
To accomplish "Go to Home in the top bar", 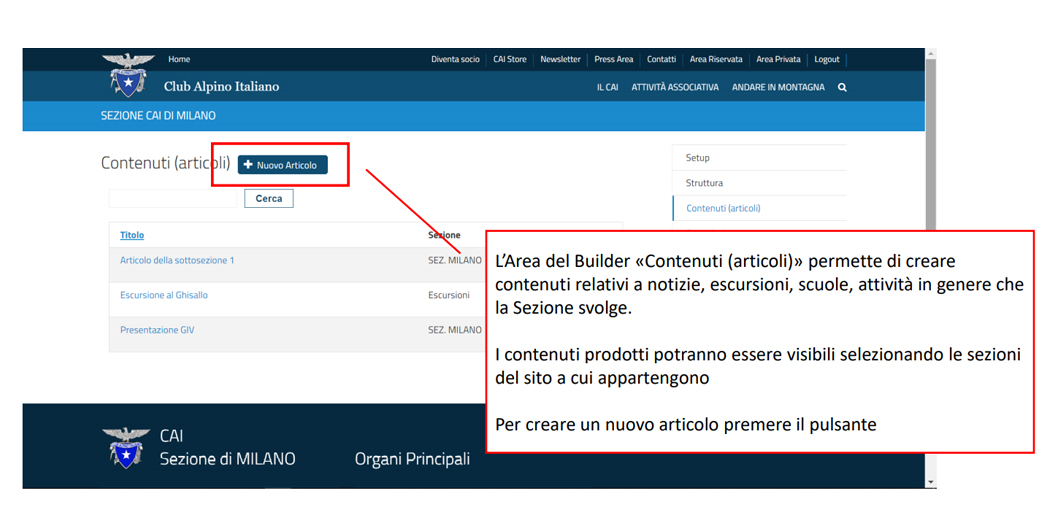I will point(179,59).
